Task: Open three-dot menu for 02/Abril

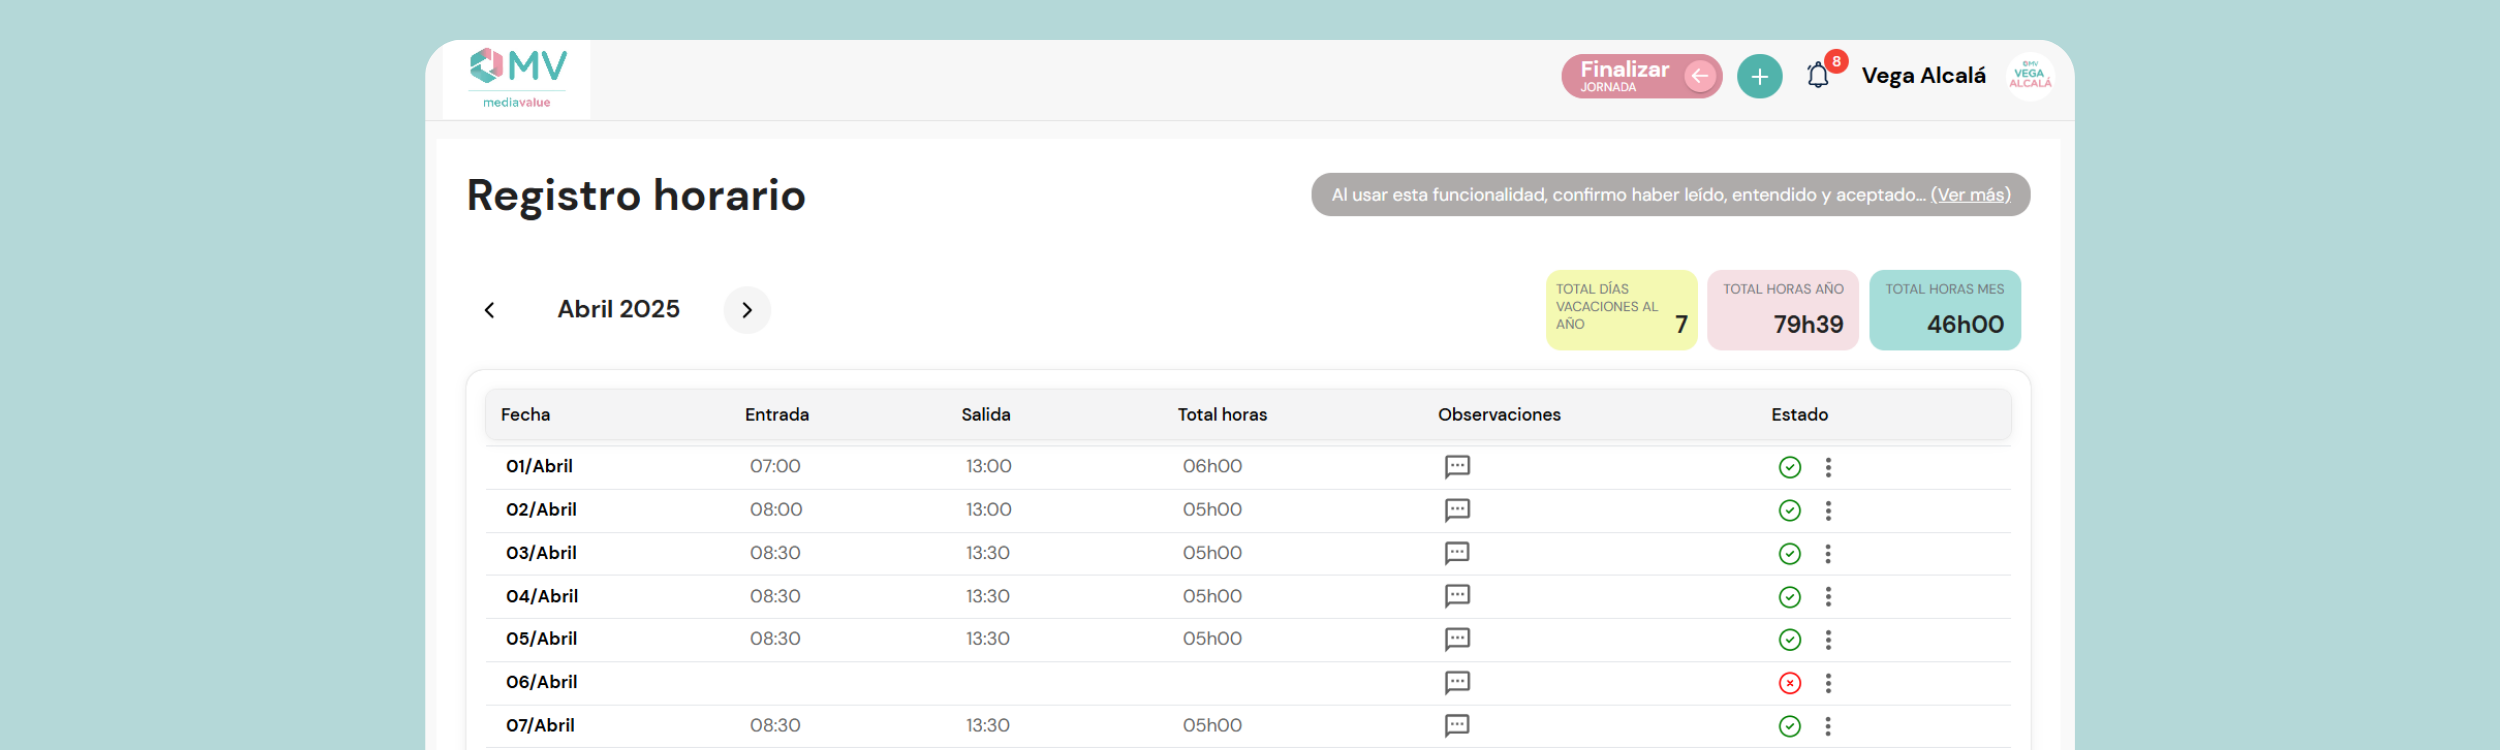Action: tap(1828, 511)
